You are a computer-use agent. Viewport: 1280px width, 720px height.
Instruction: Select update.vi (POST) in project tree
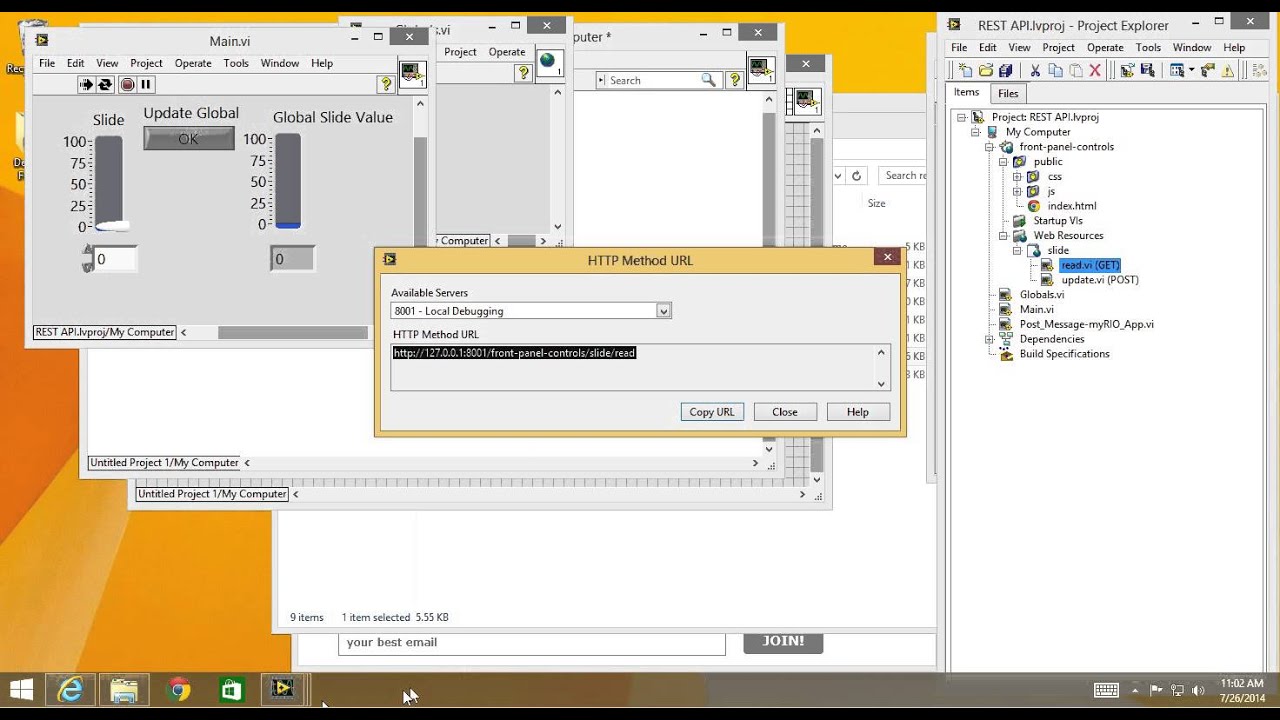1100,280
